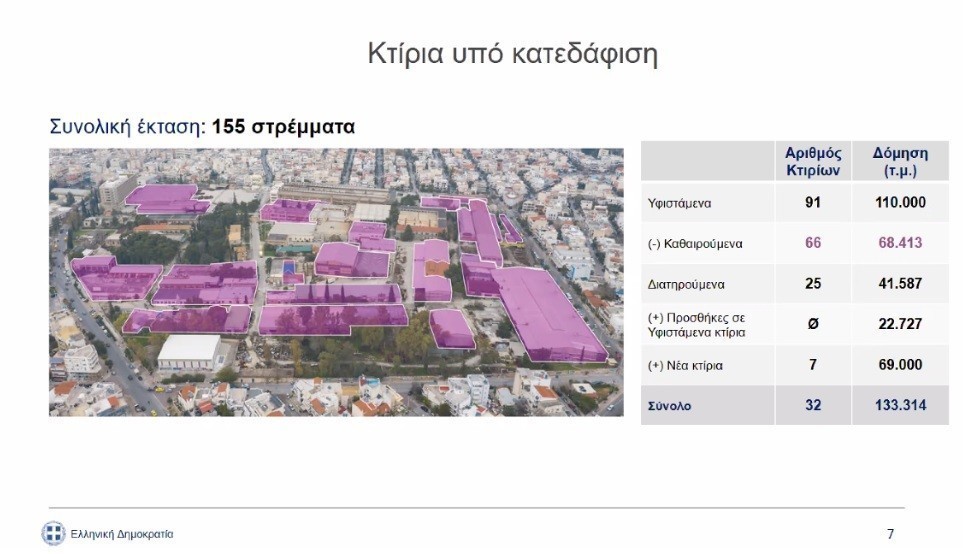Viewport: 963px width, 554px height.
Task: Select the 'Δόμηση (τ.μ.)' column header
Action: coord(899,161)
